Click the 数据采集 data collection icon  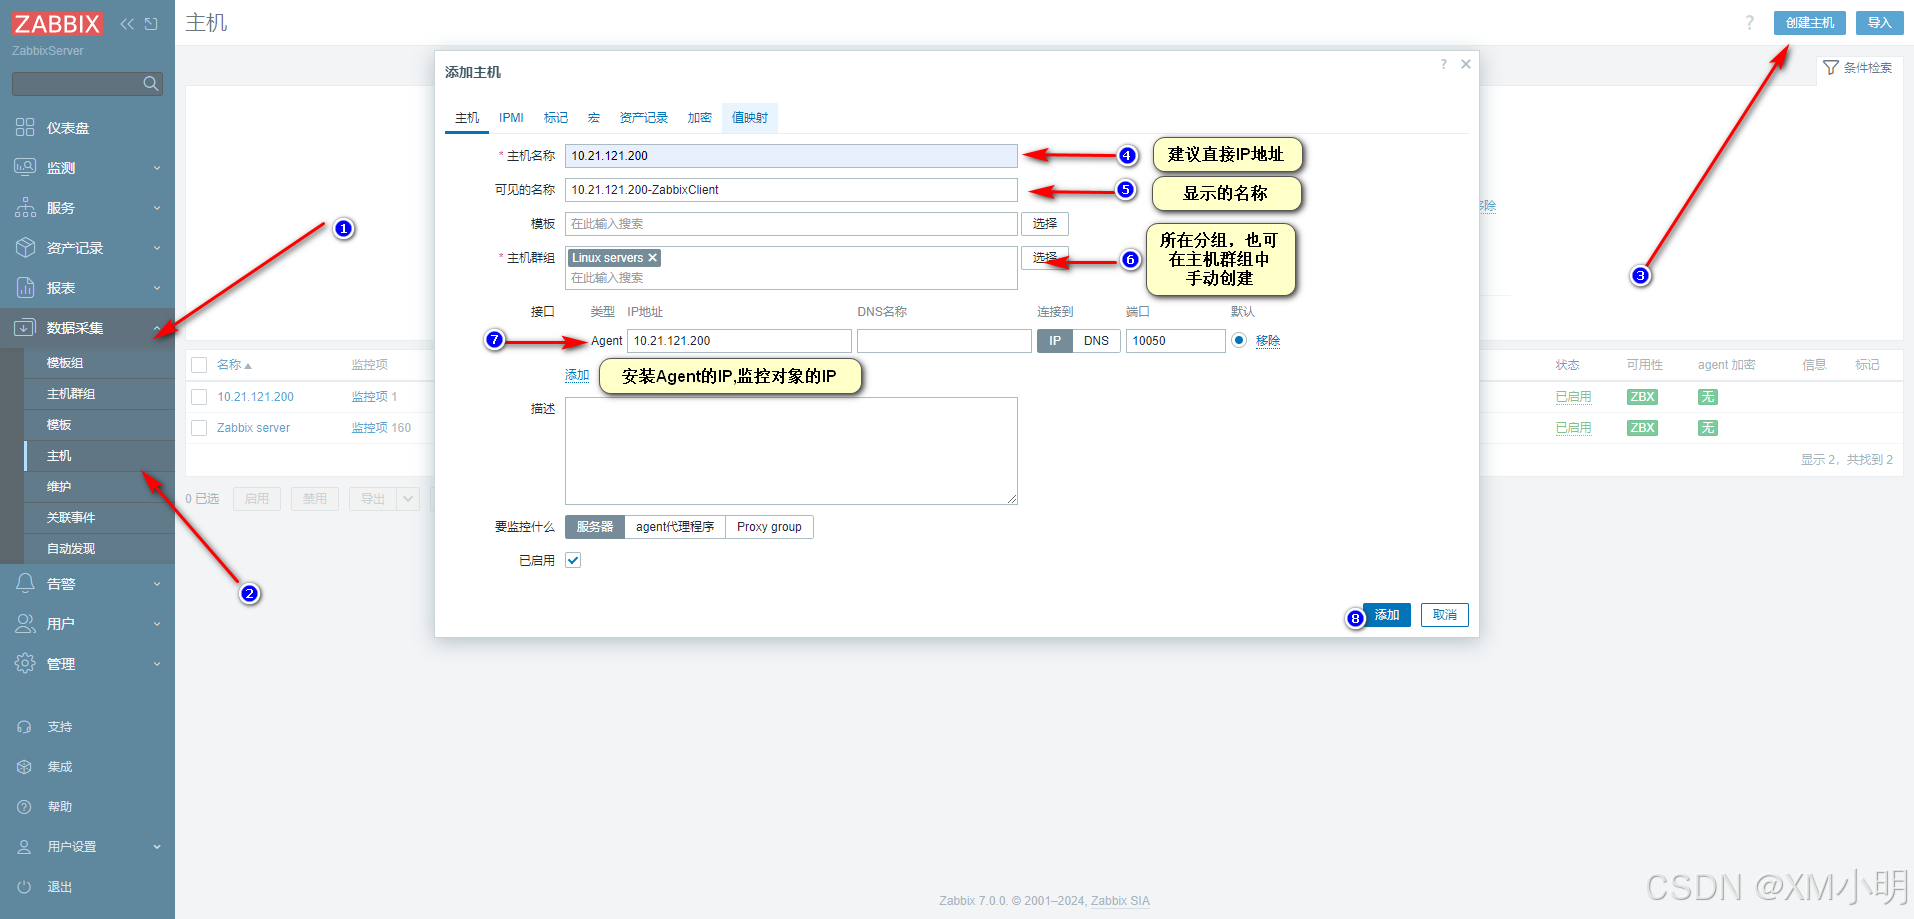click(25, 327)
